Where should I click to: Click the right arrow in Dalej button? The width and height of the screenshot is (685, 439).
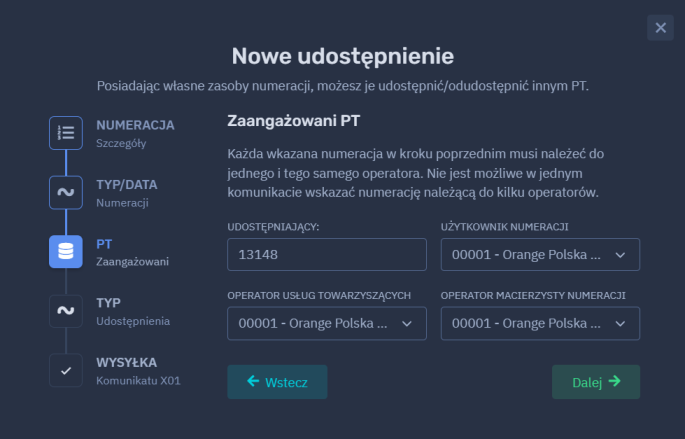point(614,382)
